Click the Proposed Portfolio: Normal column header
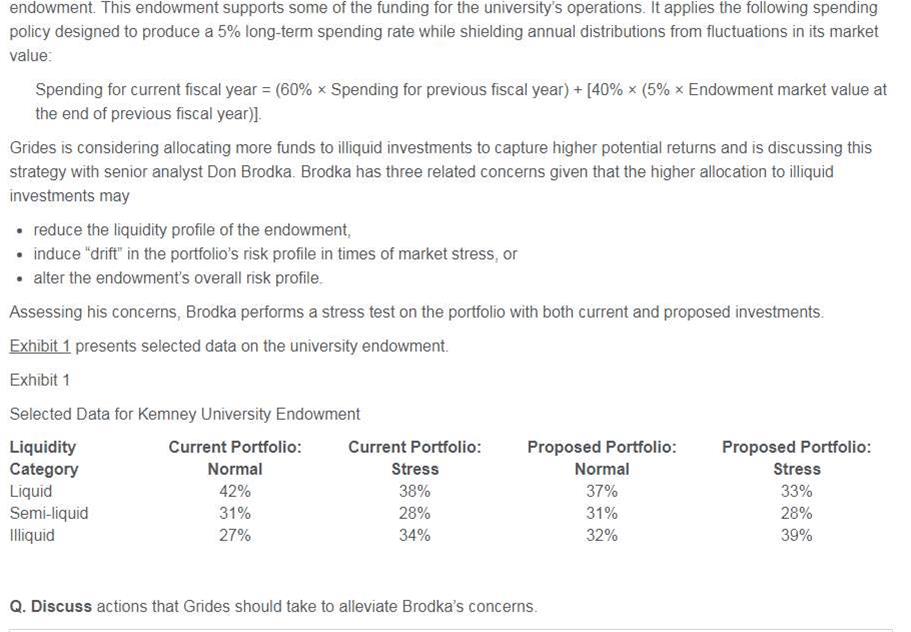 (x=601, y=458)
